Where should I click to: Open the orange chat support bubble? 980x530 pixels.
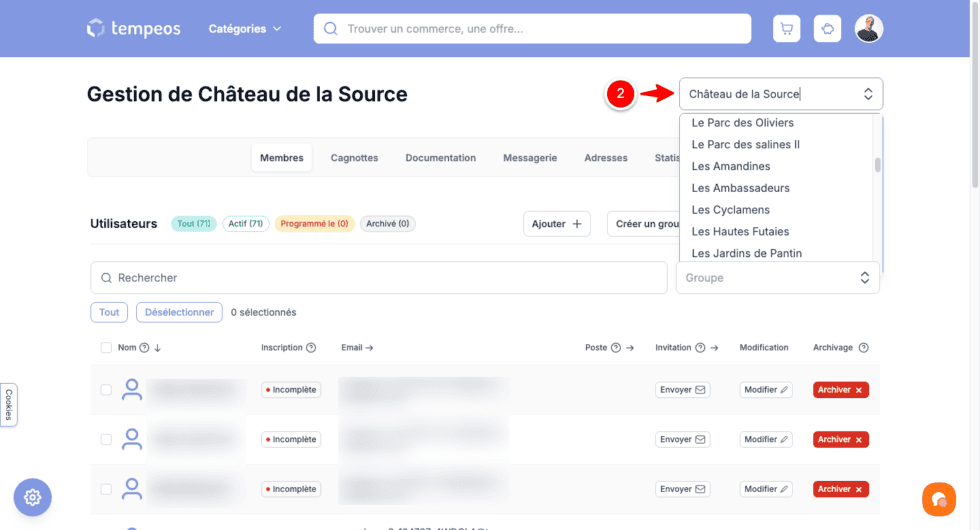click(939, 499)
